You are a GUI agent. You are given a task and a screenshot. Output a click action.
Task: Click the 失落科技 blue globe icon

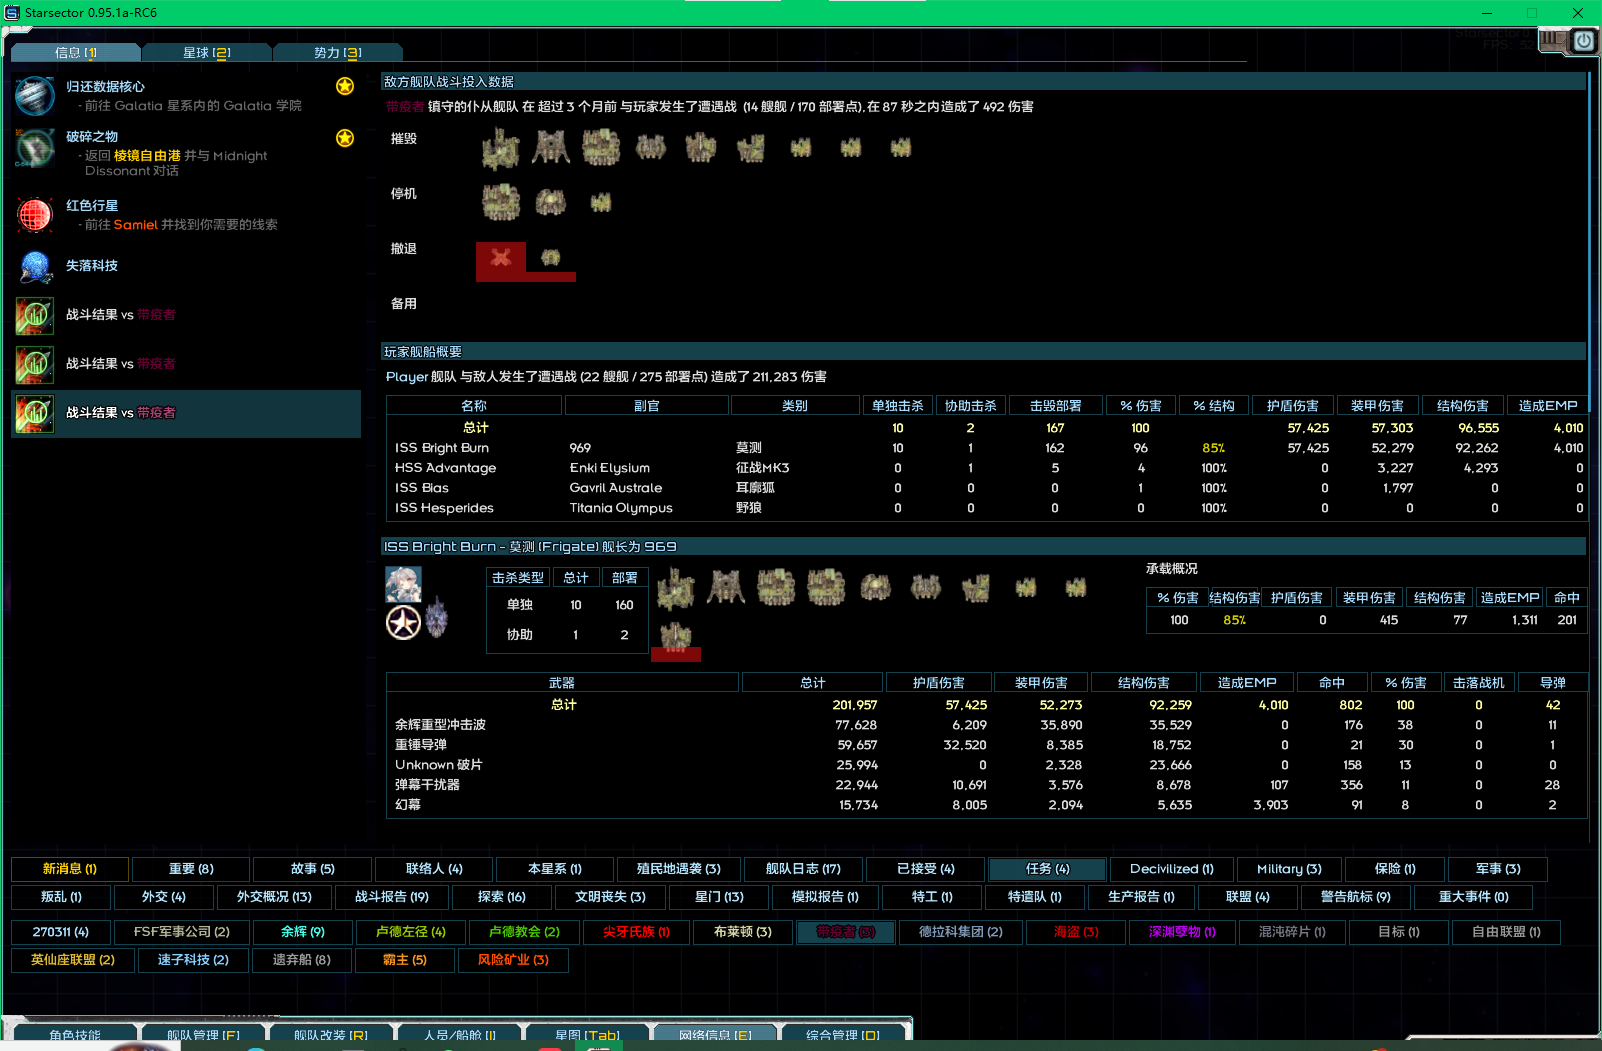[x=35, y=266]
